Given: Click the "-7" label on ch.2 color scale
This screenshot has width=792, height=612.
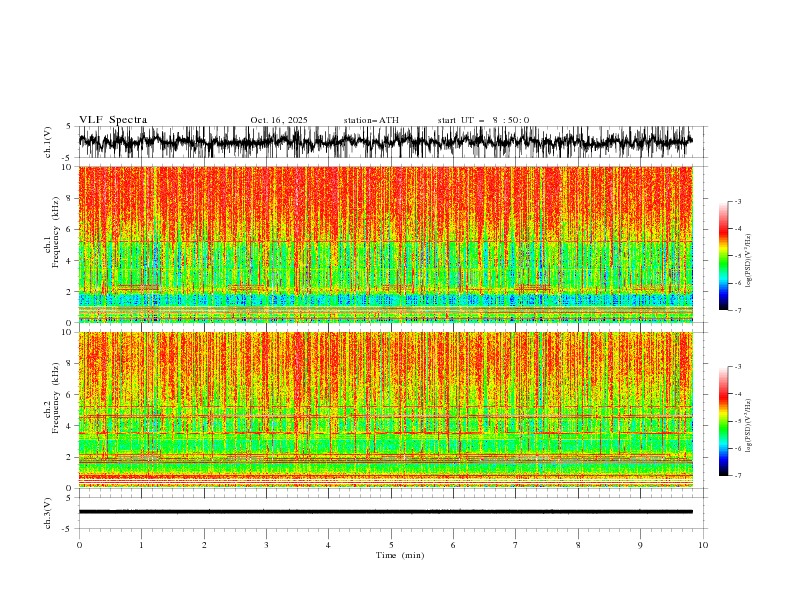Looking at the screenshot, I should point(738,476).
